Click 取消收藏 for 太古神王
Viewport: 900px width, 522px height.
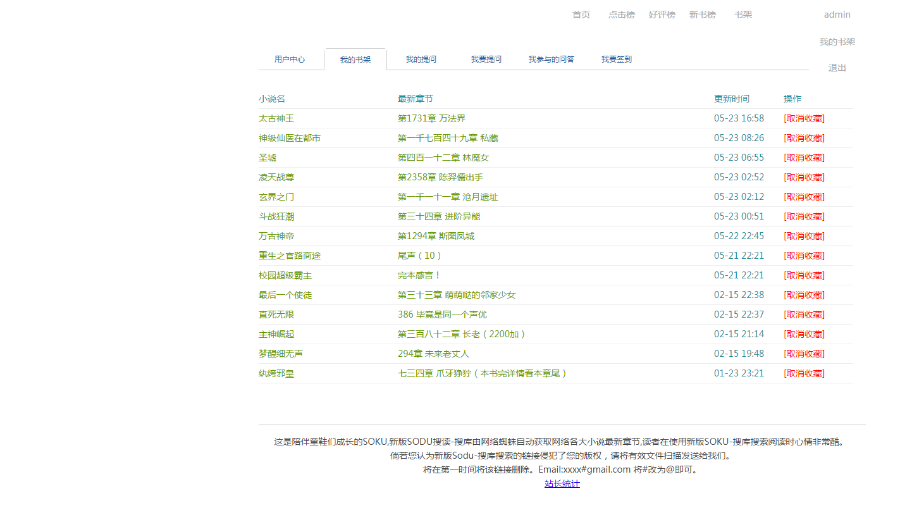click(x=804, y=118)
